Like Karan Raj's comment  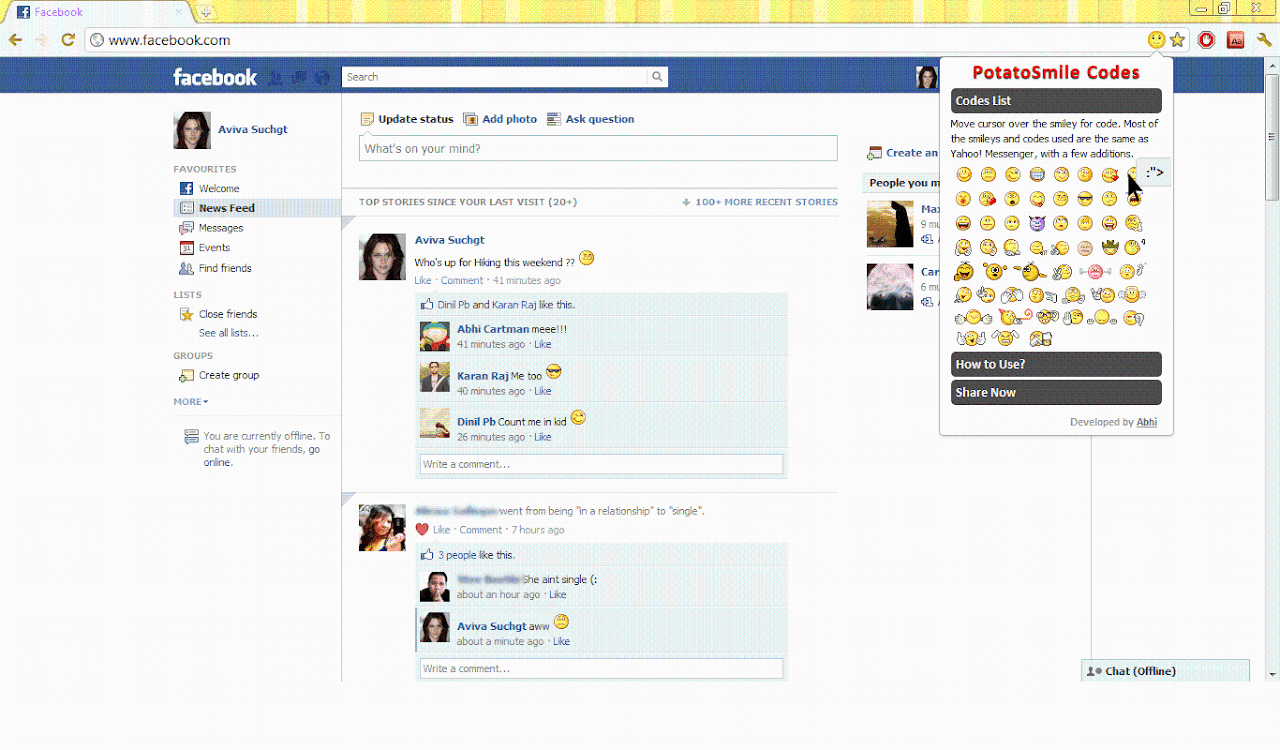click(542, 391)
